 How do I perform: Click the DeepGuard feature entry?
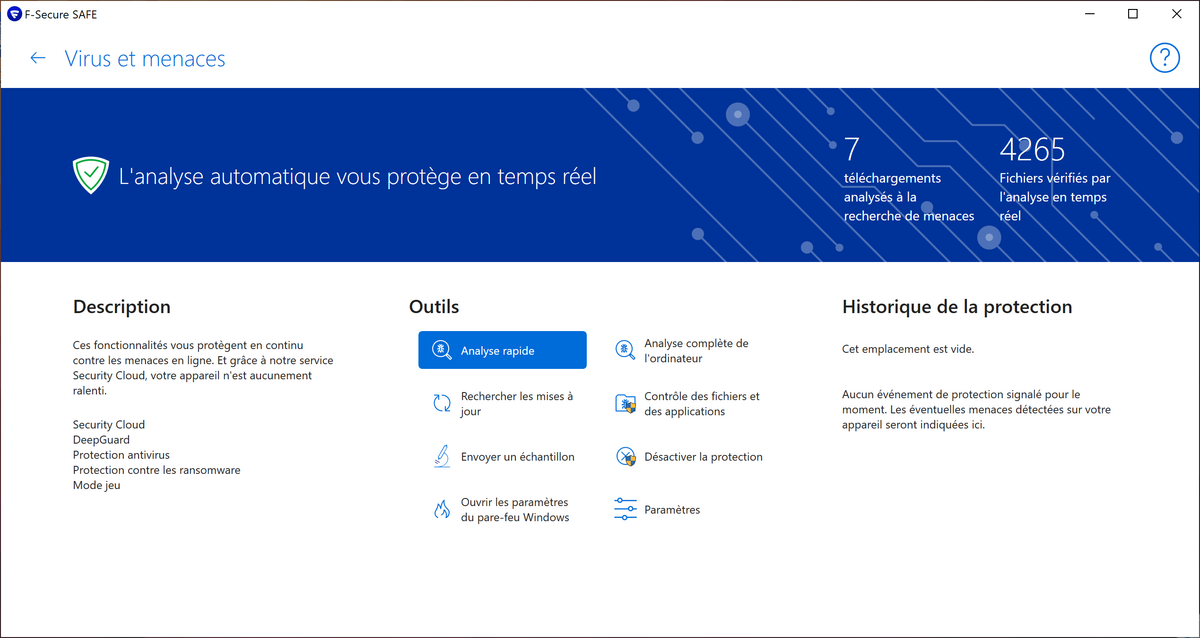point(101,440)
